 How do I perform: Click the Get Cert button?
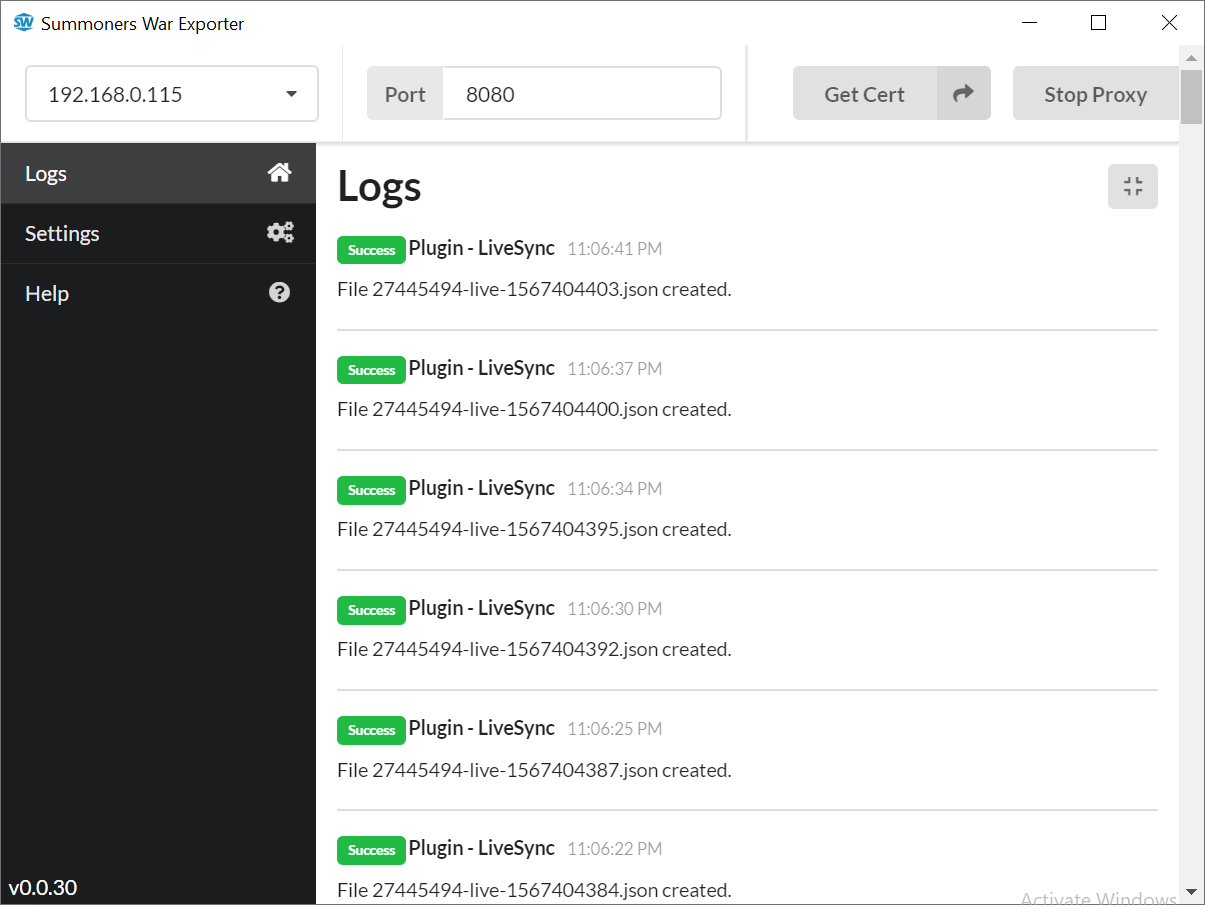point(863,93)
